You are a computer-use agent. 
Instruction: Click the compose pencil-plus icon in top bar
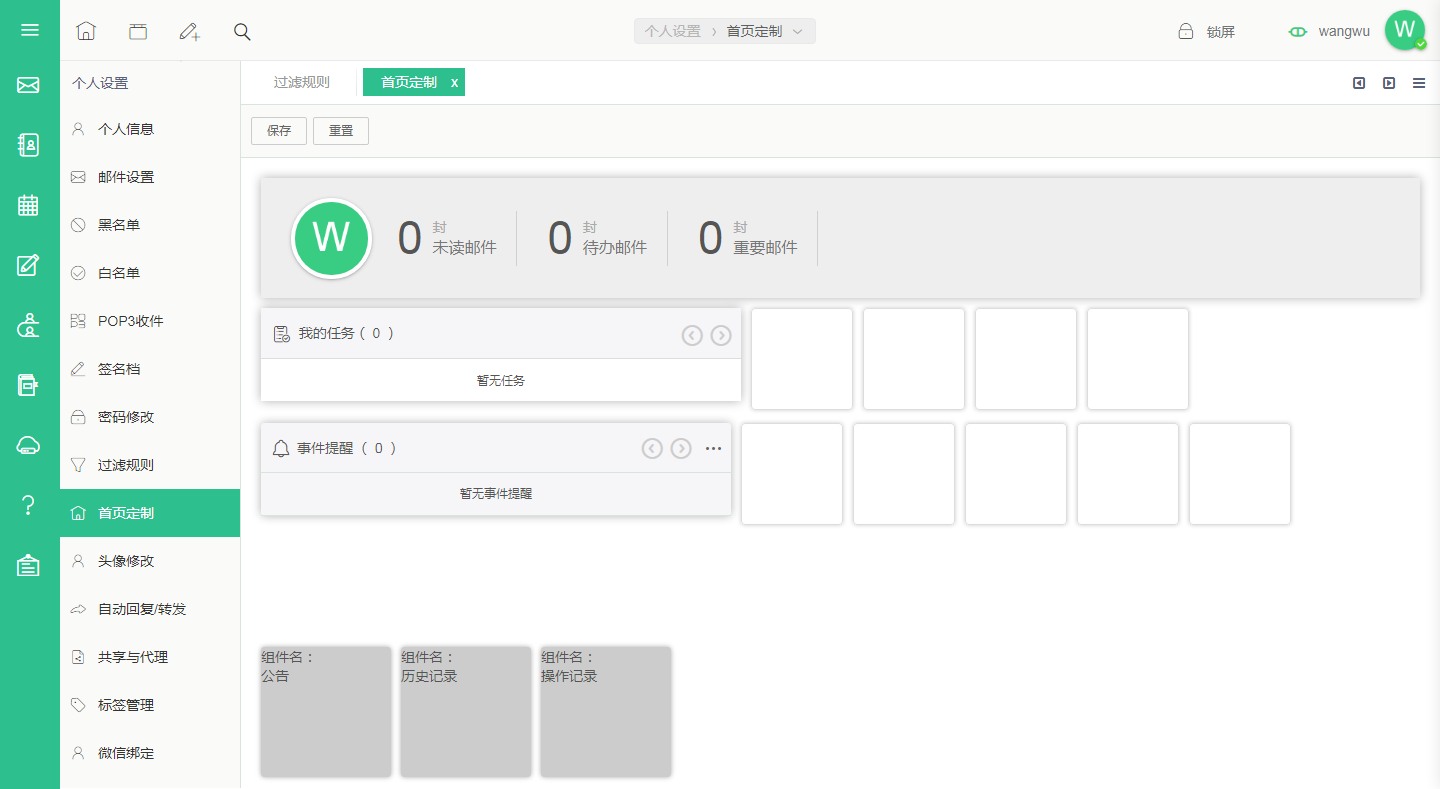pos(189,31)
